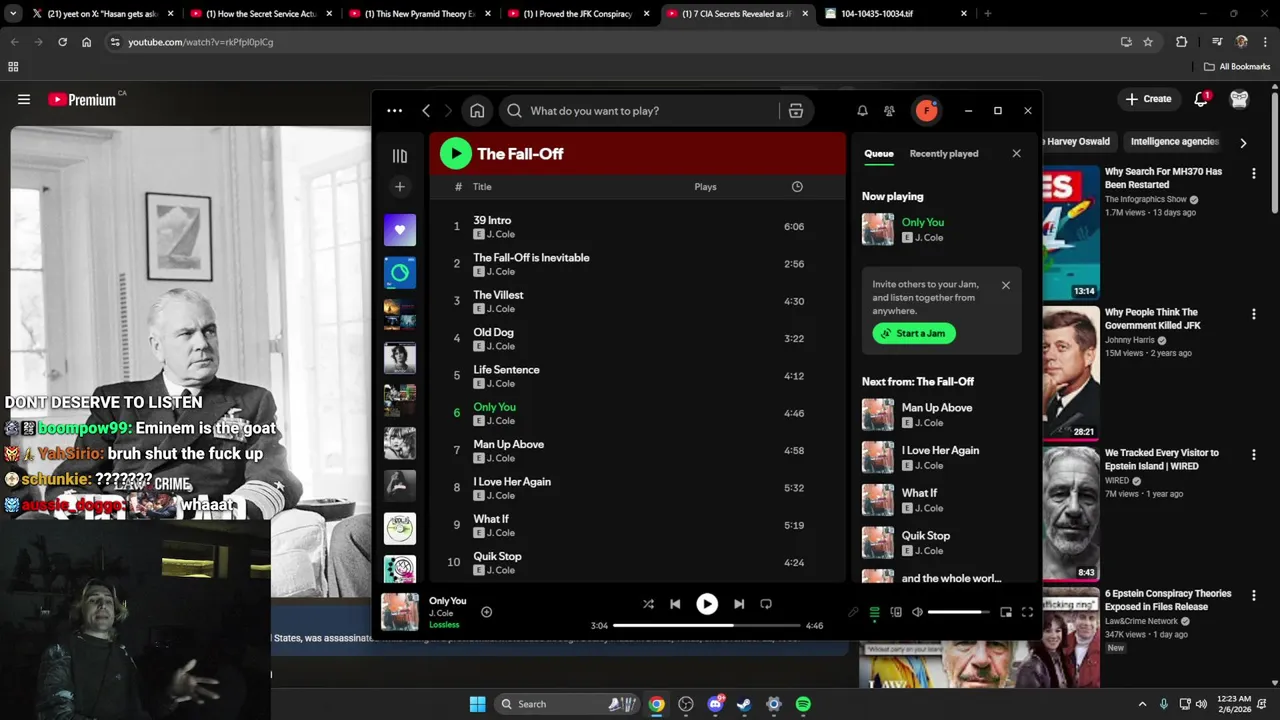Open options for Epstein Island WIRED video
1280x720 pixels.
[1253, 455]
